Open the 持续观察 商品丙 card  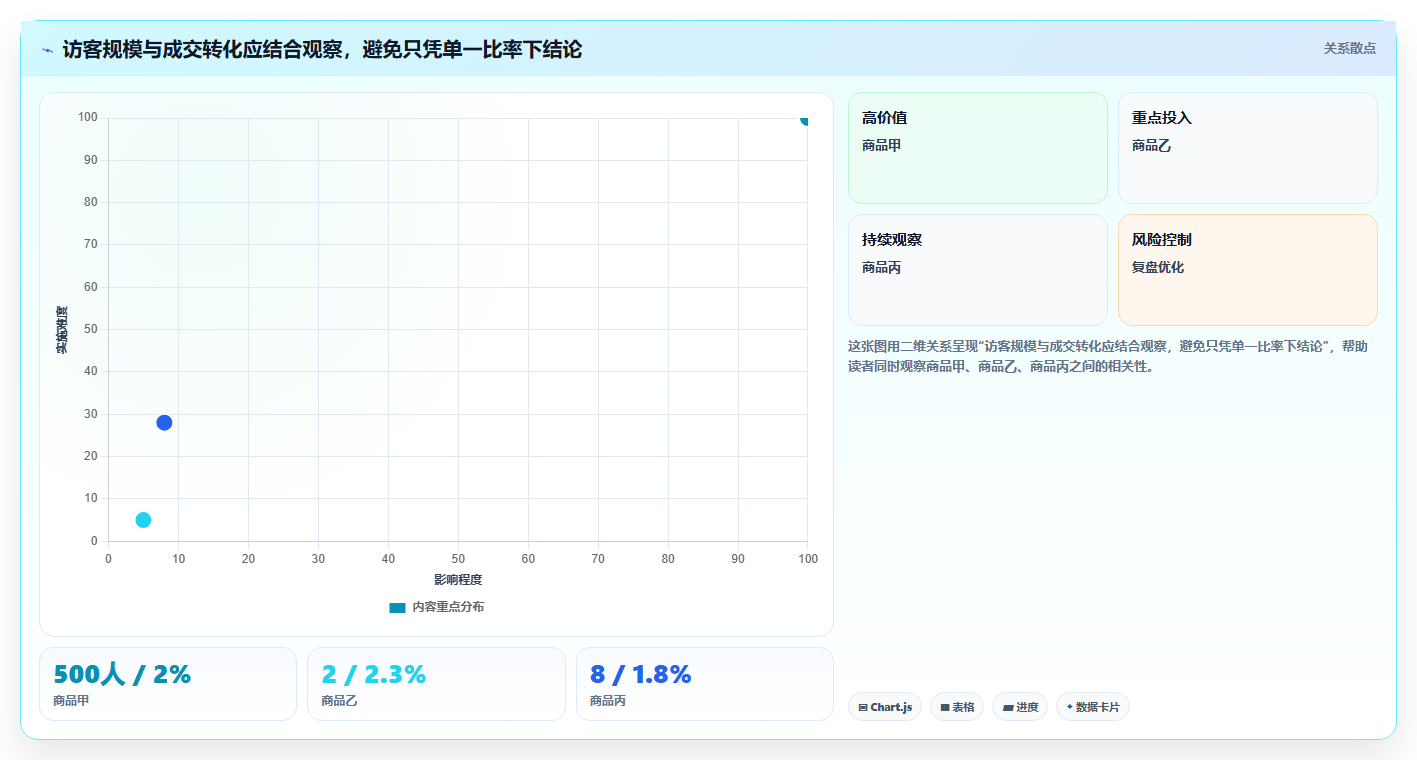click(x=977, y=270)
